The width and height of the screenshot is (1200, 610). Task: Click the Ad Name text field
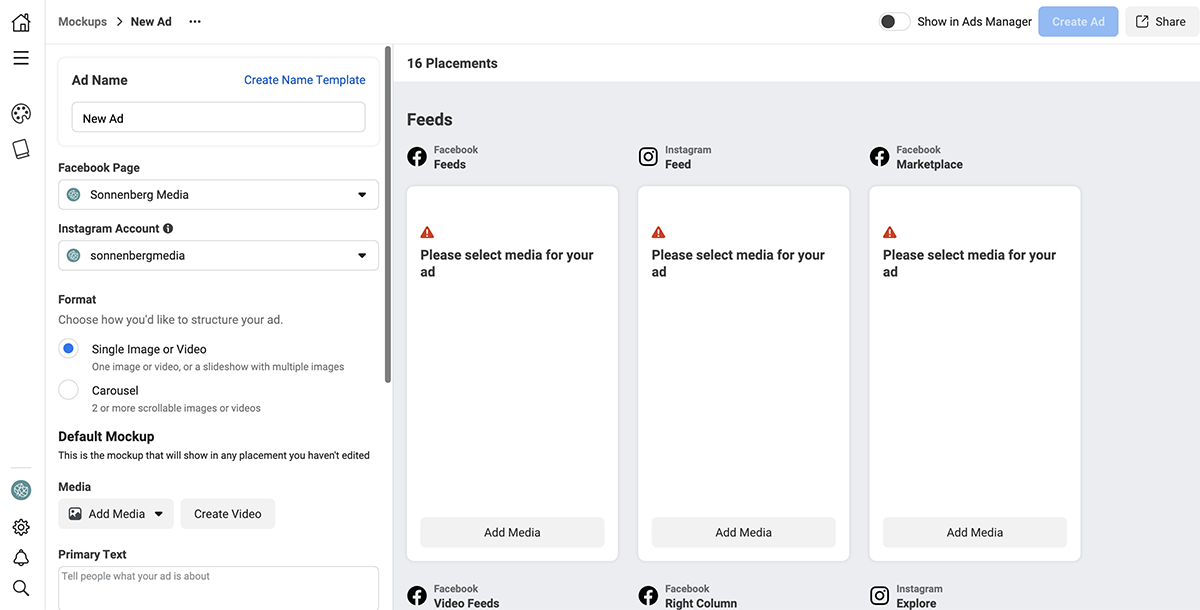(218, 118)
